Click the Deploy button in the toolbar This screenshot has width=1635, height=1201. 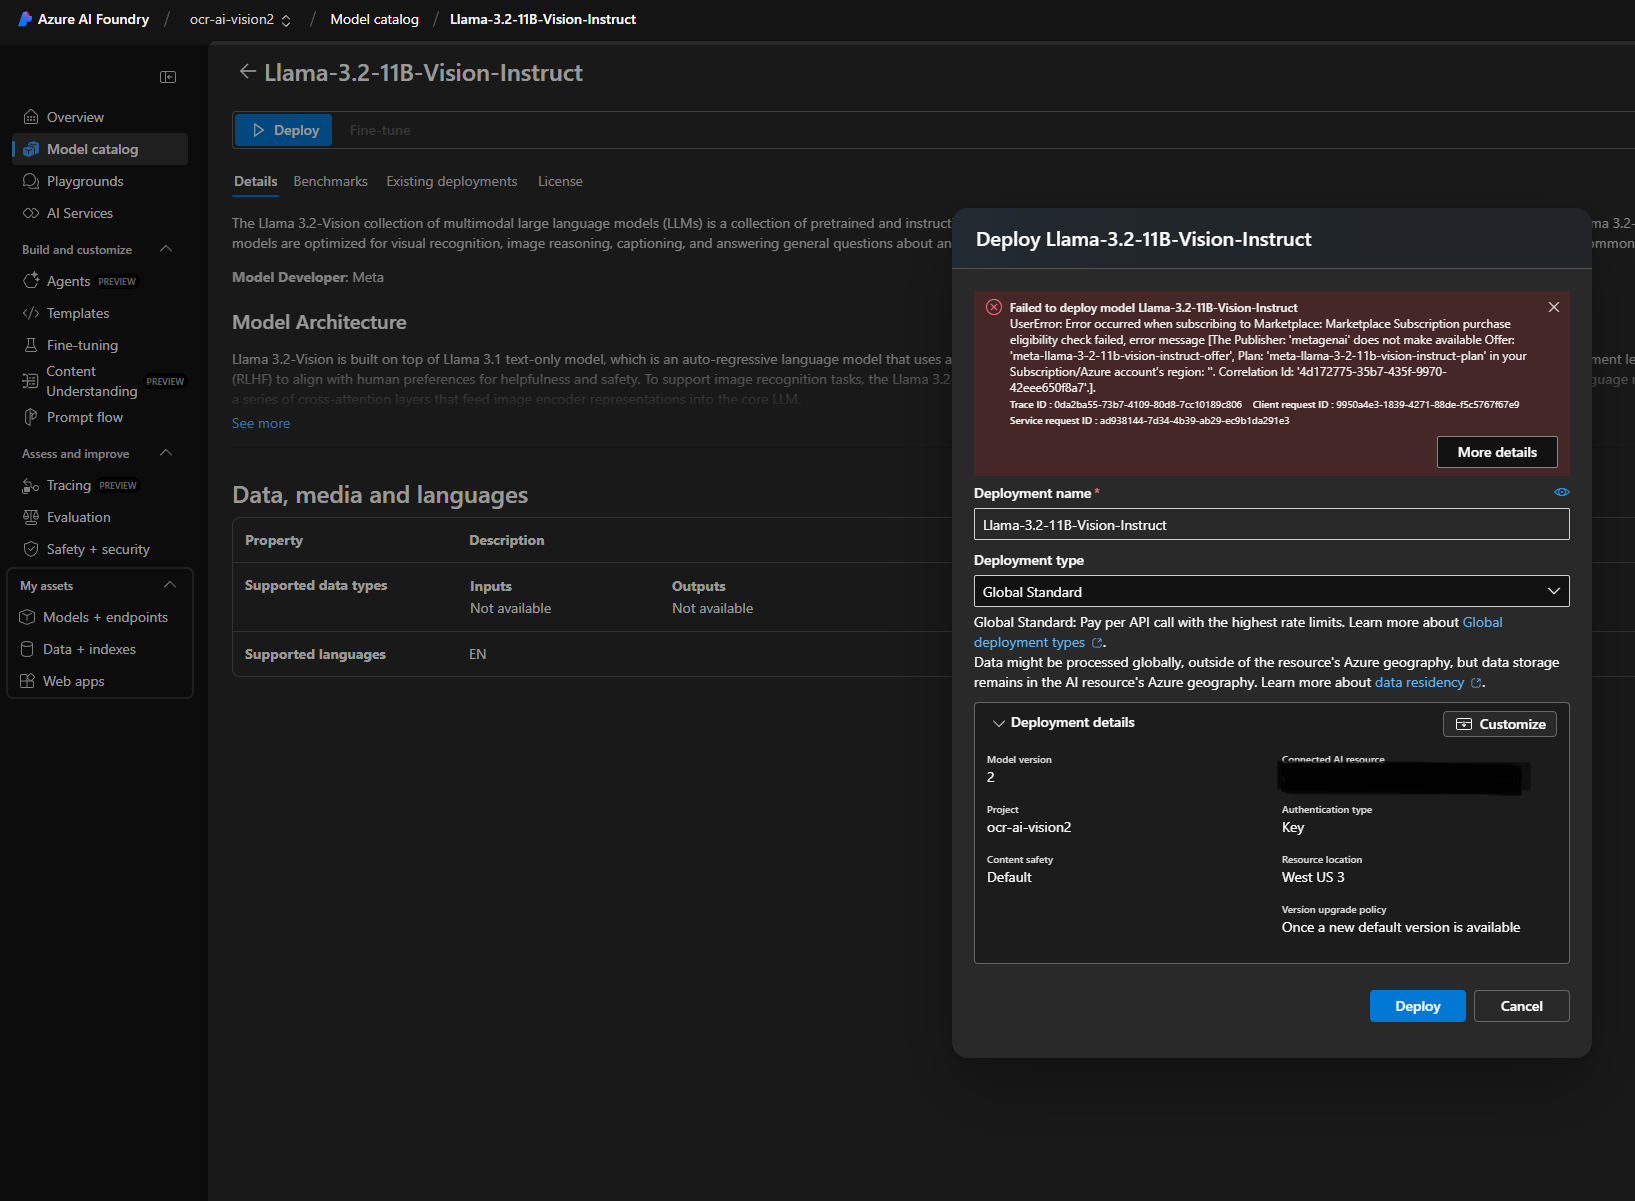pyautogui.click(x=284, y=130)
